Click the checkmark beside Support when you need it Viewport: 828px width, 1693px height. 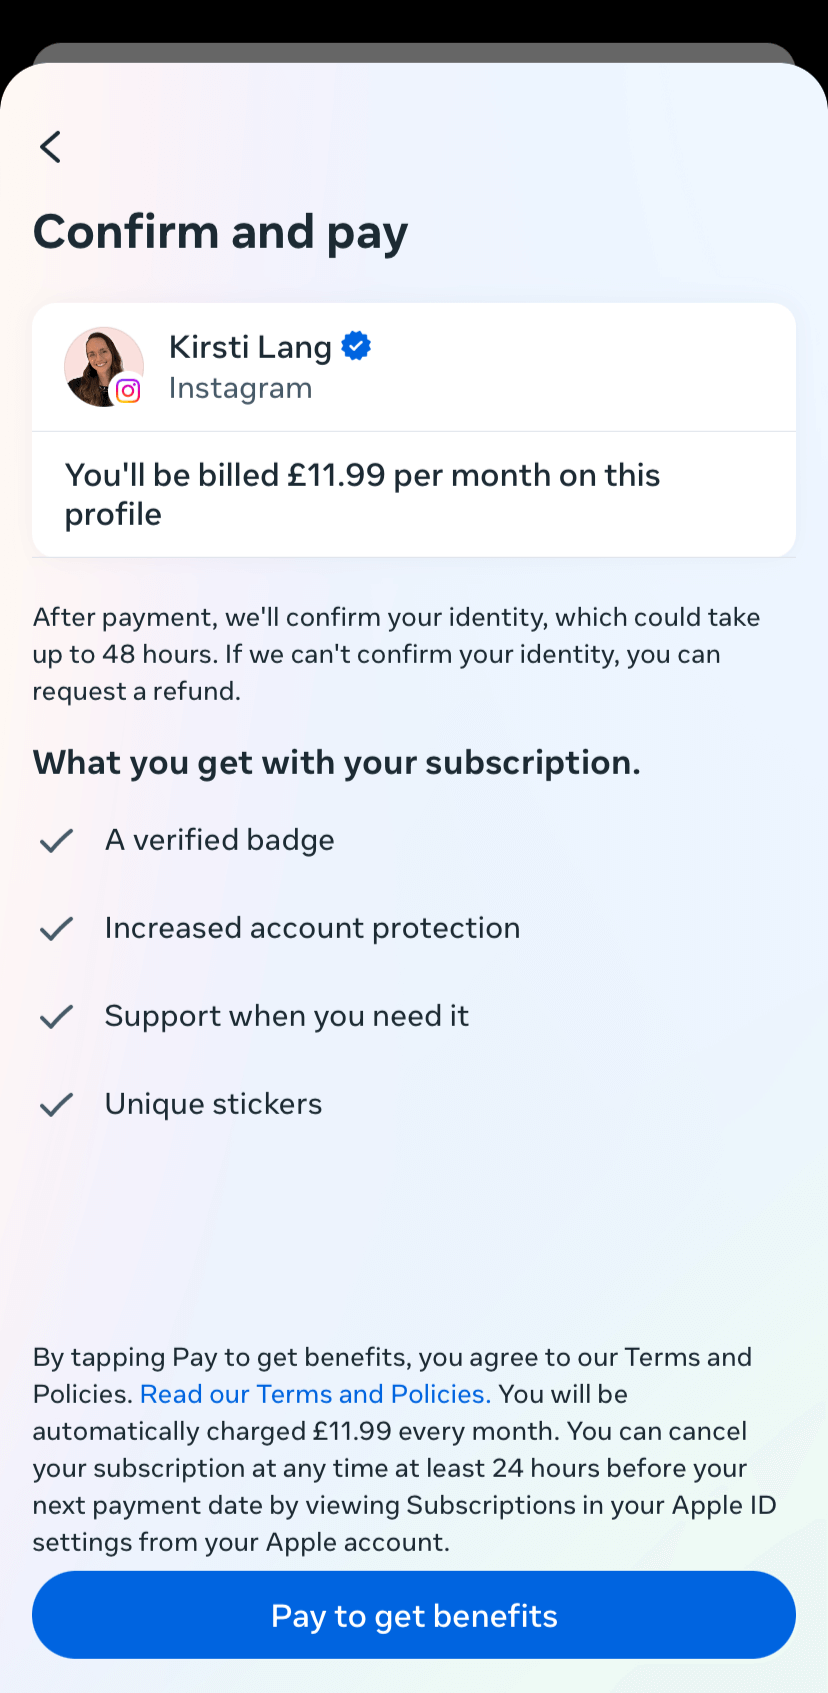click(x=56, y=1016)
